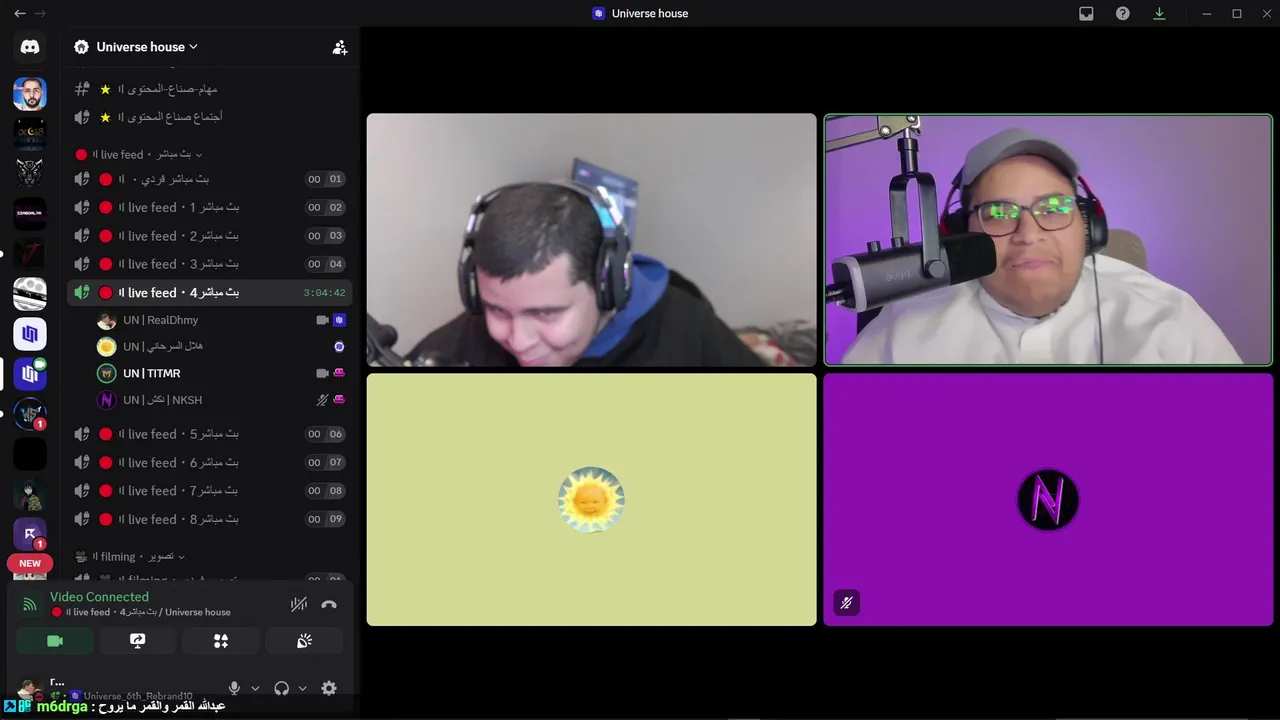Open UN | هلال السرحاني participant entry
The height and width of the screenshot is (720, 1280).
[x=222, y=346]
